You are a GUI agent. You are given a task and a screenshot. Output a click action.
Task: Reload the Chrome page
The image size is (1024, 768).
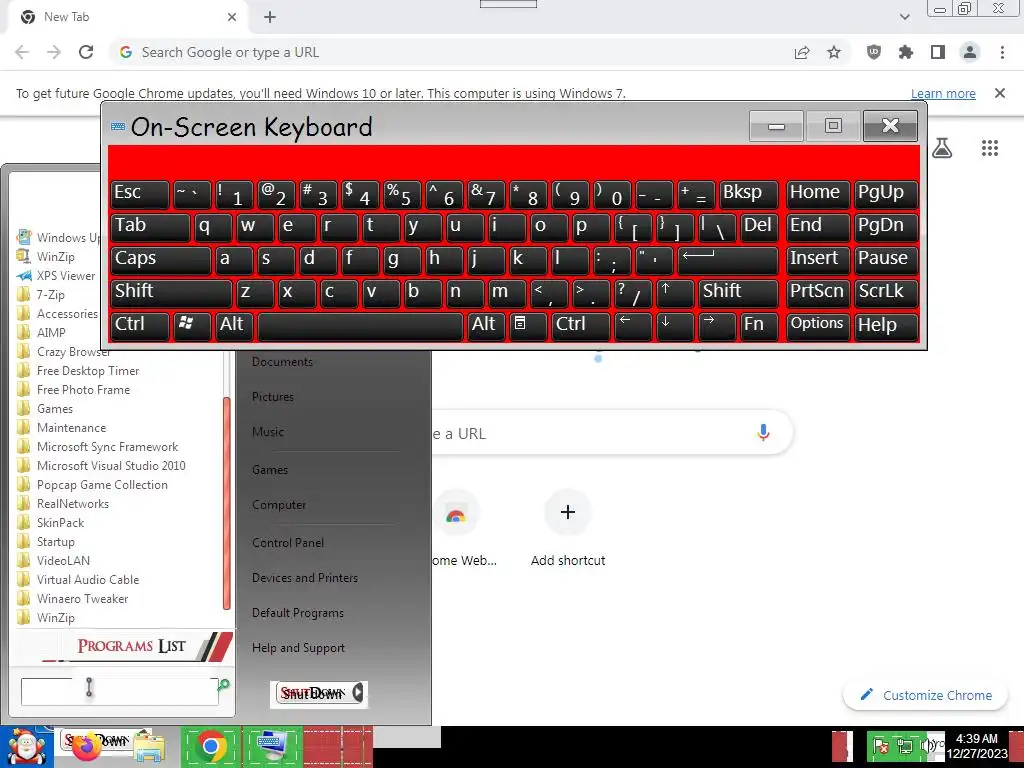coord(86,52)
